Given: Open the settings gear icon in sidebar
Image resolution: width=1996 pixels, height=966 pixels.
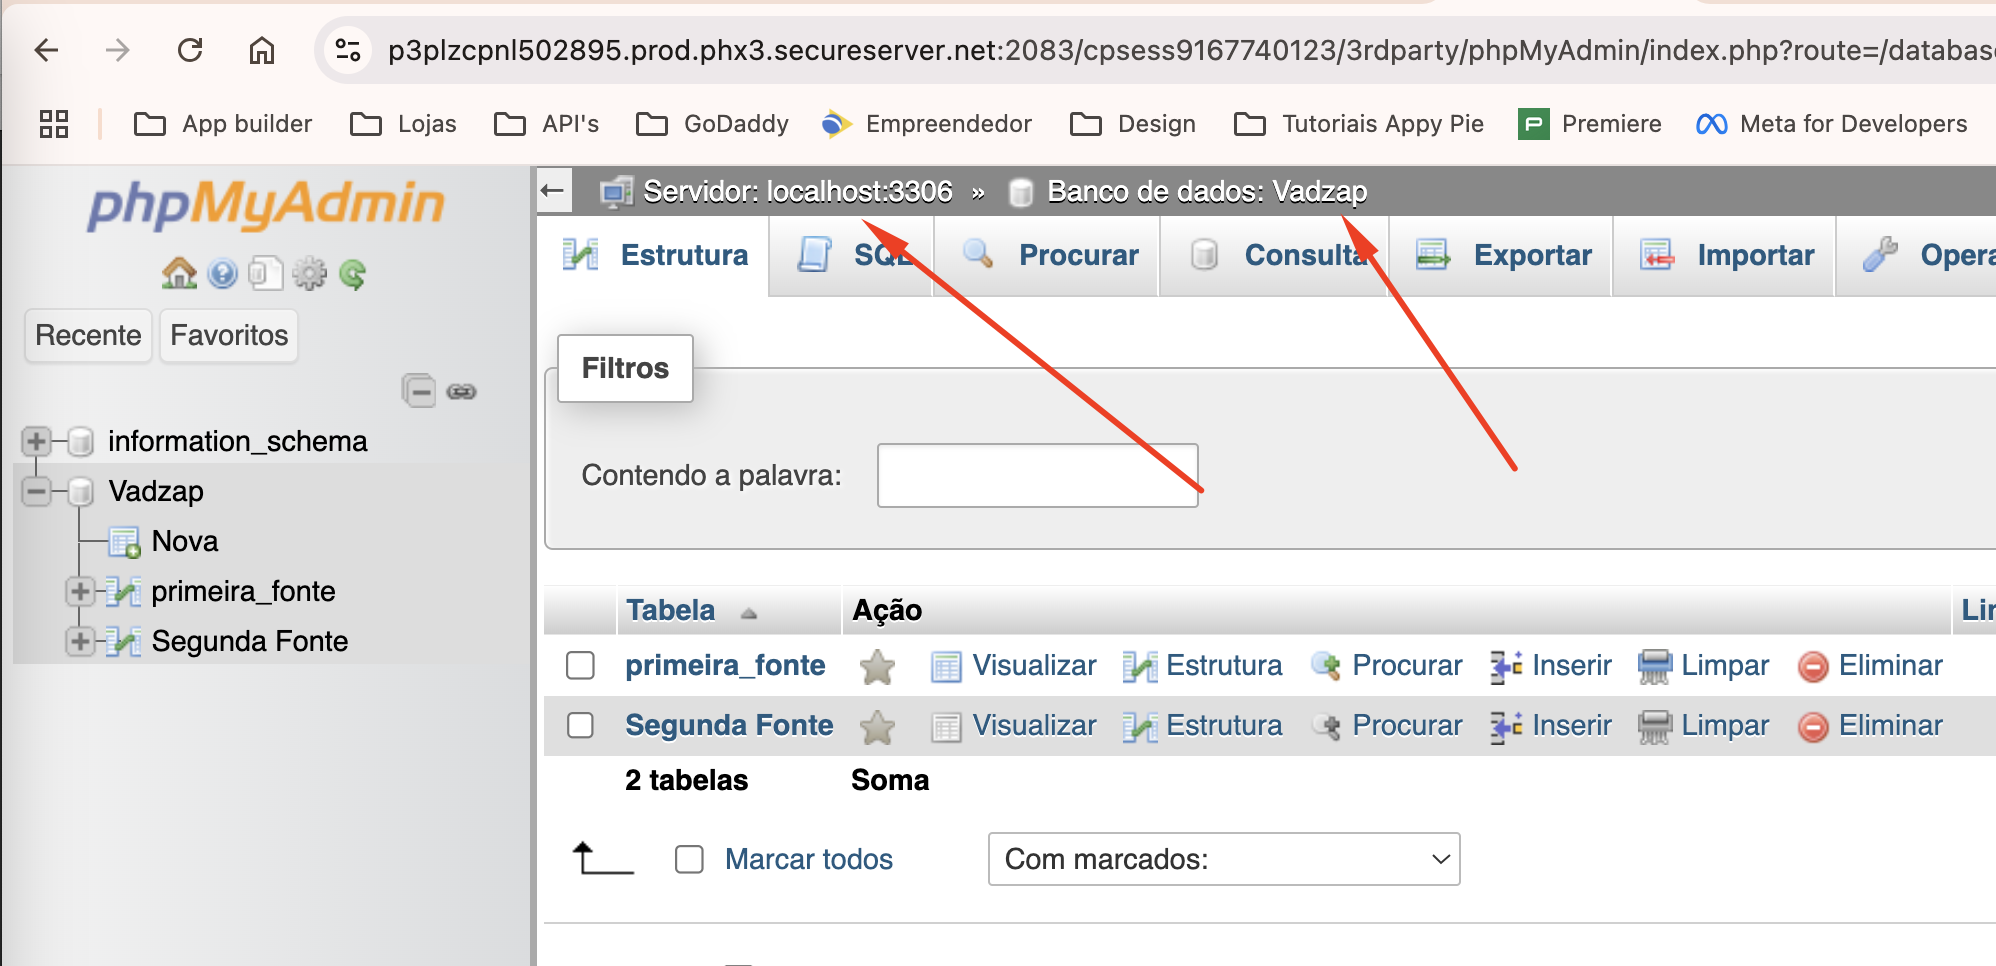Looking at the screenshot, I should (x=309, y=273).
